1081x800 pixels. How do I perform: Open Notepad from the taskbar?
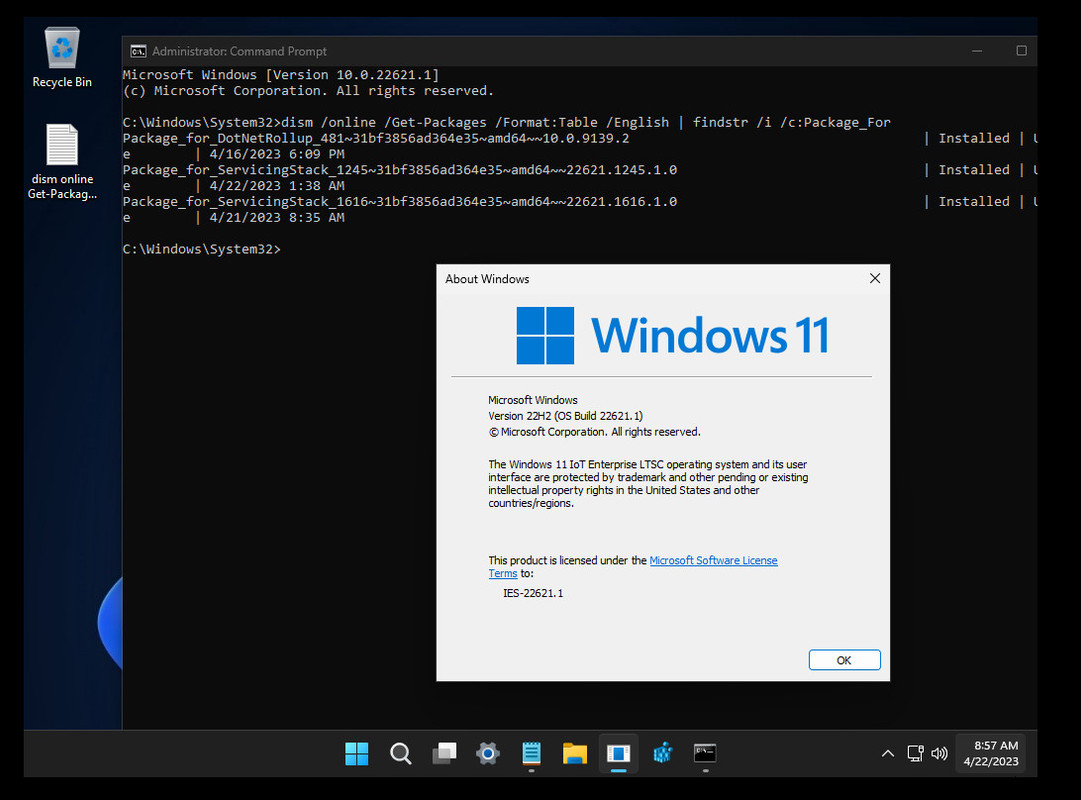531,753
